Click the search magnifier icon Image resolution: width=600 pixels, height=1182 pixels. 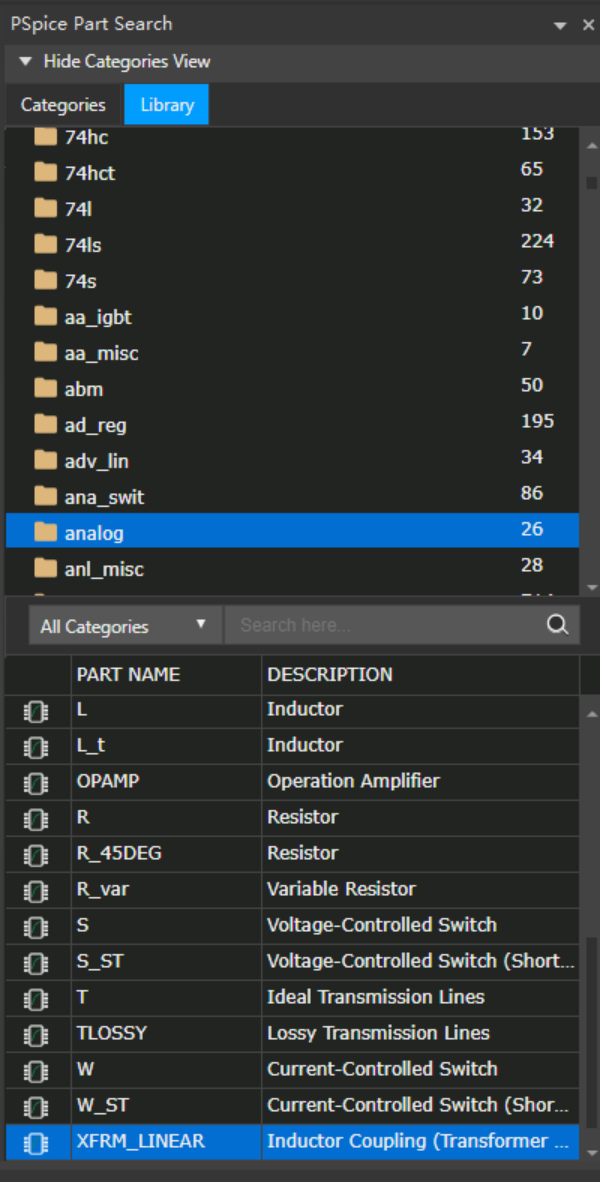pyautogui.click(x=557, y=625)
